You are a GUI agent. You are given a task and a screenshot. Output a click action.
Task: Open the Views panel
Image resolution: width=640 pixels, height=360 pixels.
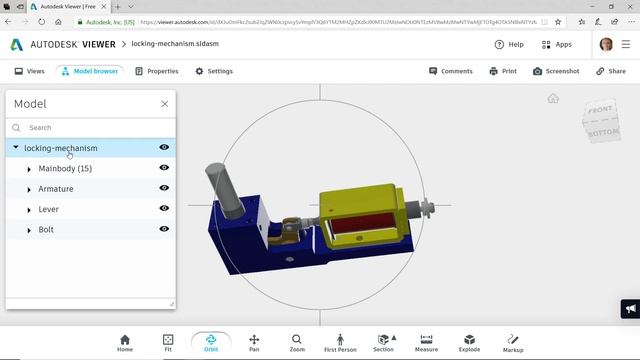pos(29,71)
